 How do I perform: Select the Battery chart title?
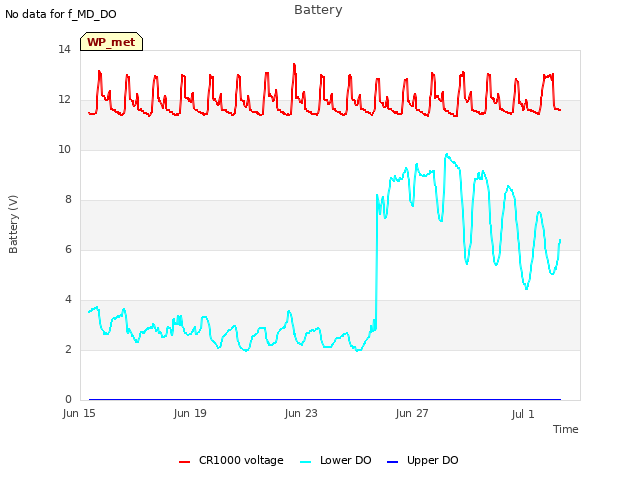click(x=318, y=10)
